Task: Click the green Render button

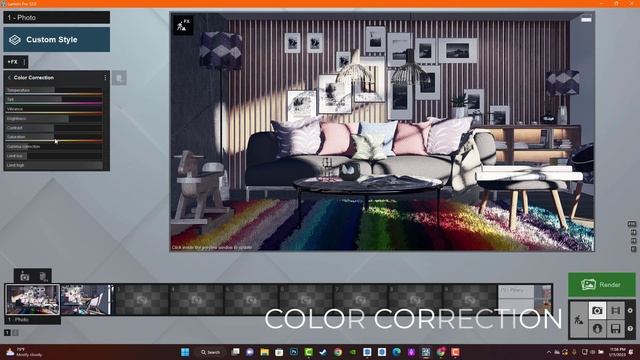Action: coord(602,284)
